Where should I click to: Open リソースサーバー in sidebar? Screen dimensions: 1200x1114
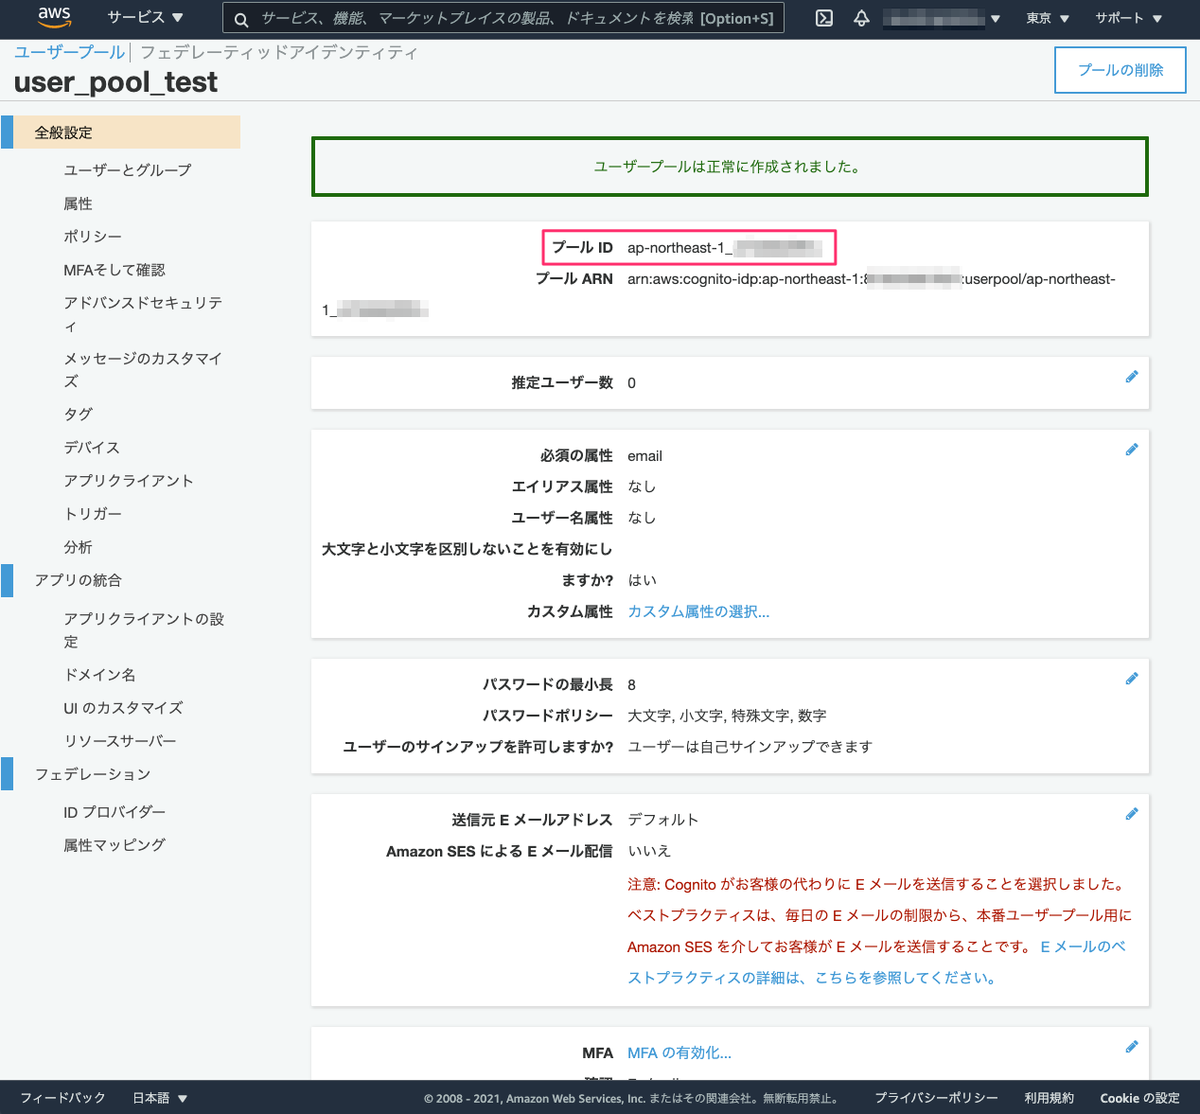coord(120,741)
